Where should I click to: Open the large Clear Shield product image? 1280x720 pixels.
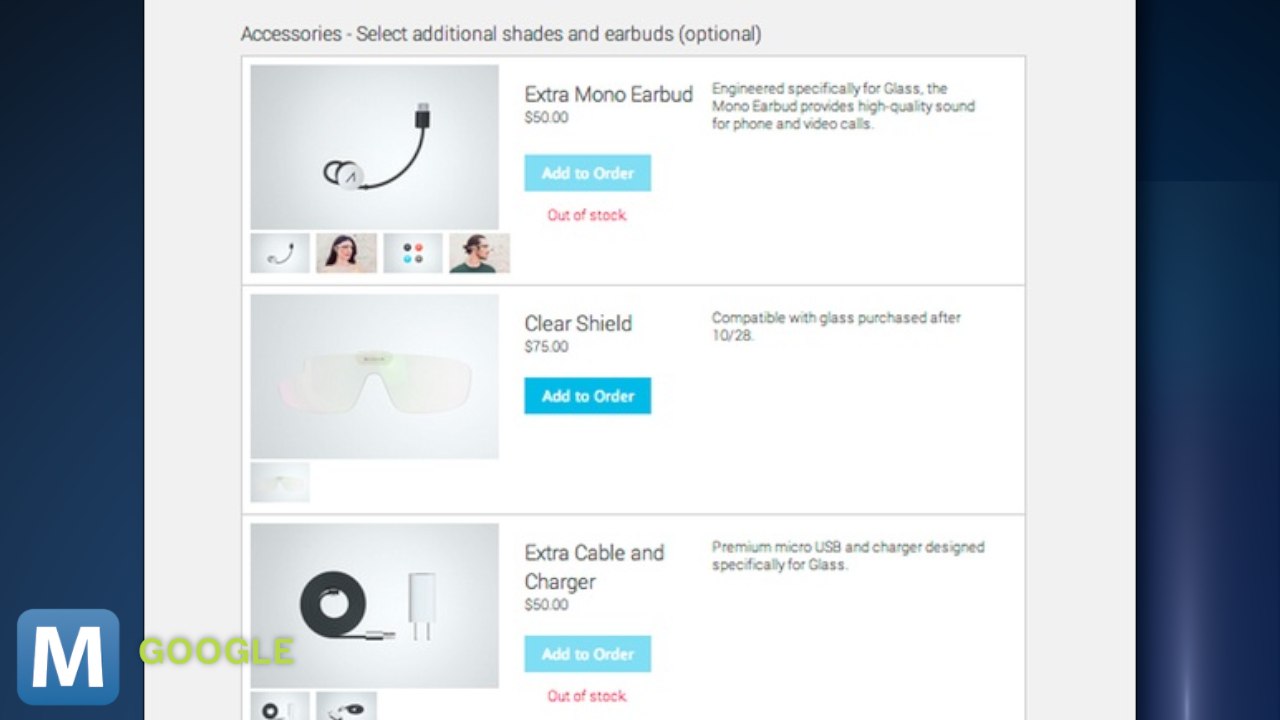pos(375,376)
